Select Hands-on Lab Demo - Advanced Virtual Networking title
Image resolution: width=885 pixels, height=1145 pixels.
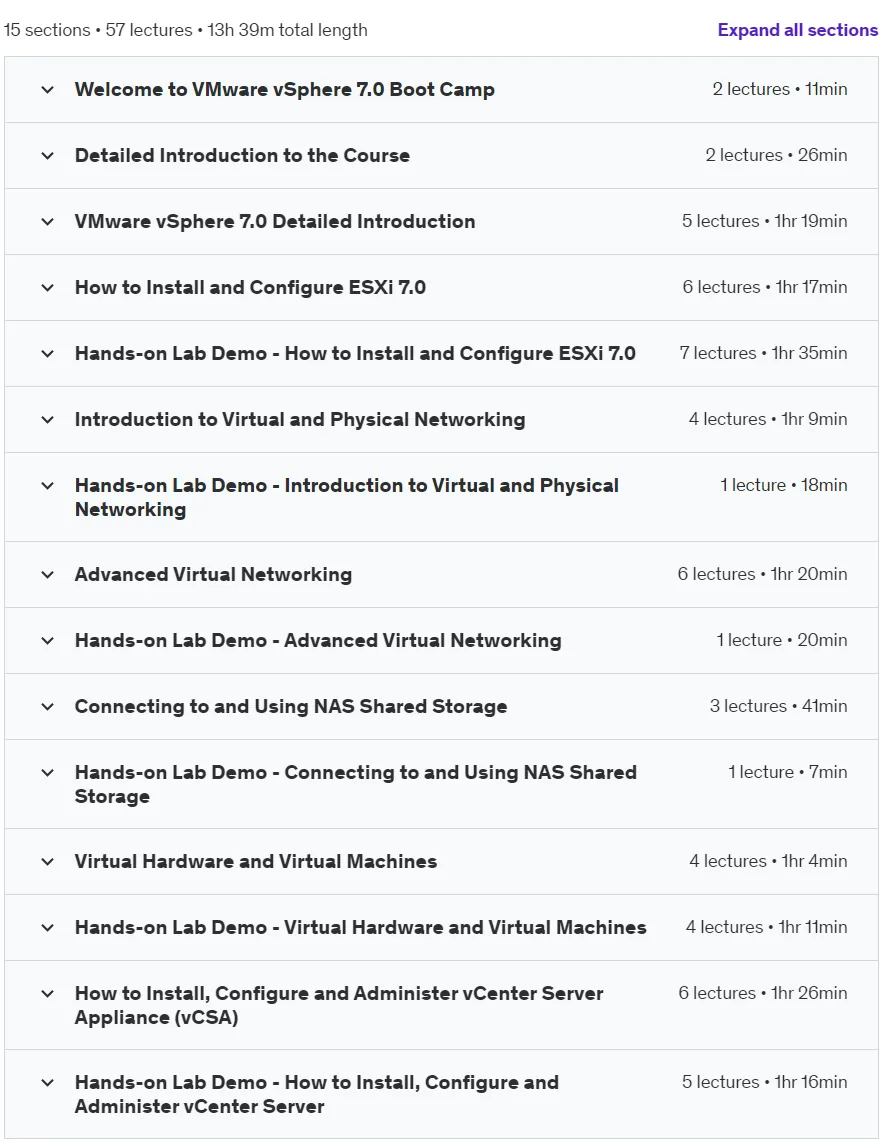pos(318,640)
